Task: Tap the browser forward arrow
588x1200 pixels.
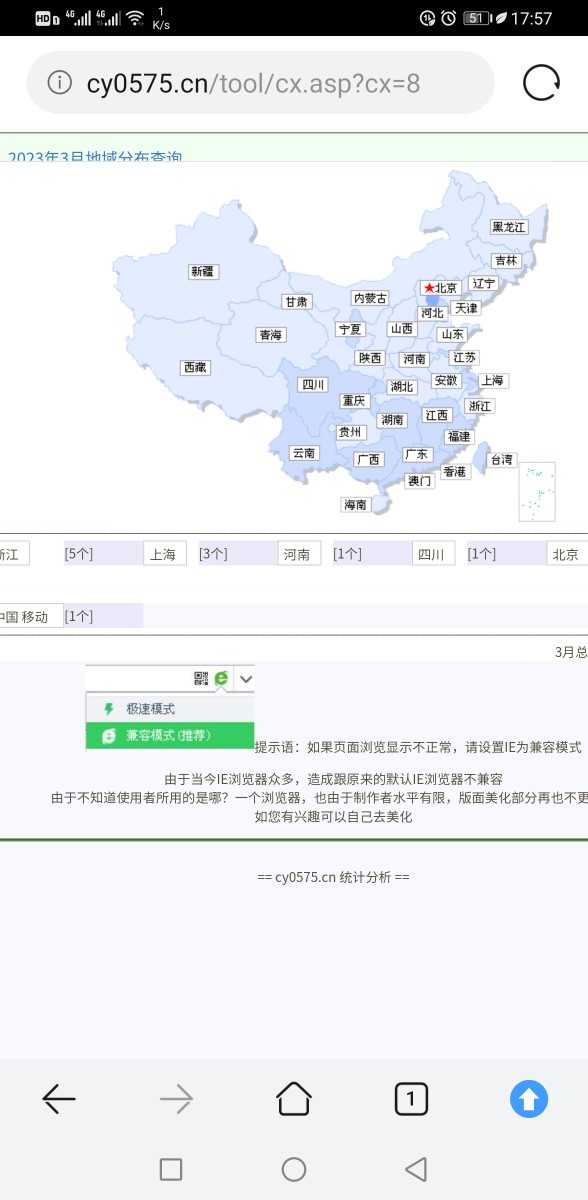Action: click(176, 1100)
